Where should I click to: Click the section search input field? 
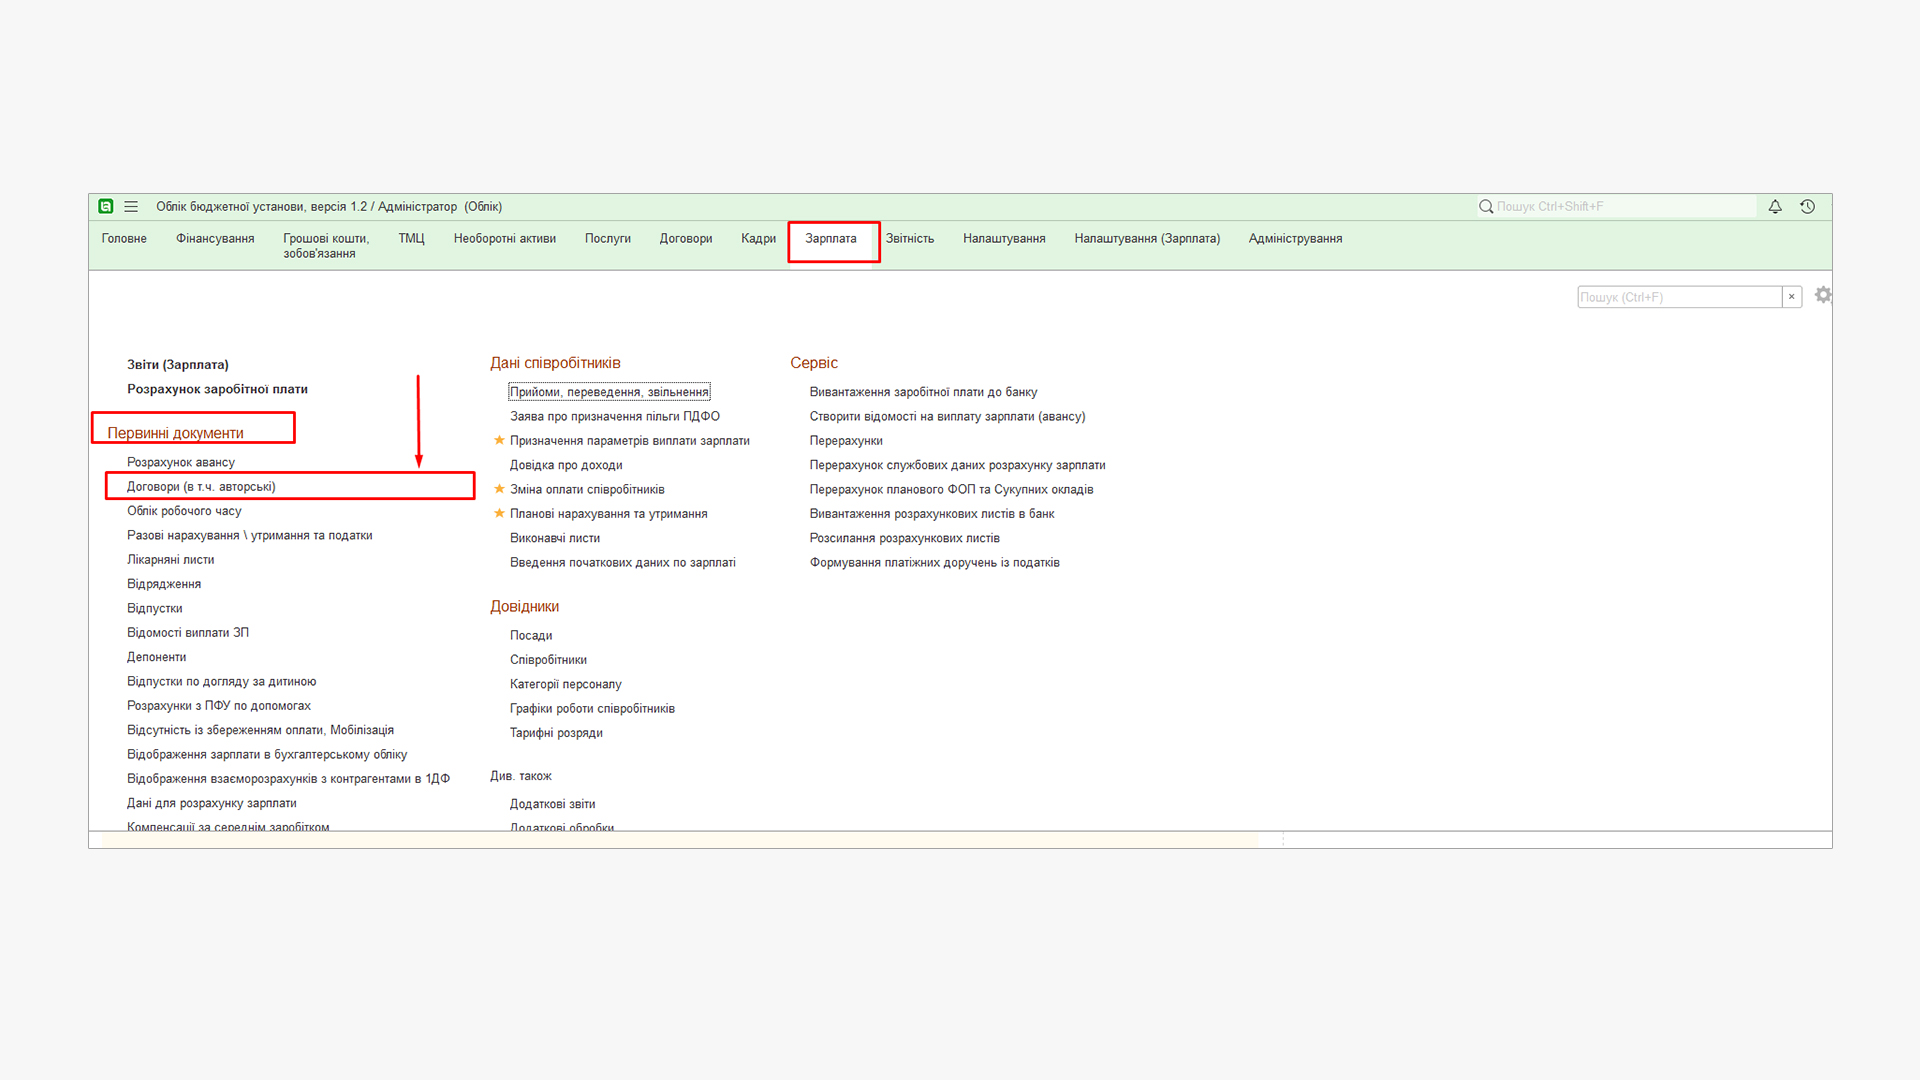pyautogui.click(x=1678, y=297)
